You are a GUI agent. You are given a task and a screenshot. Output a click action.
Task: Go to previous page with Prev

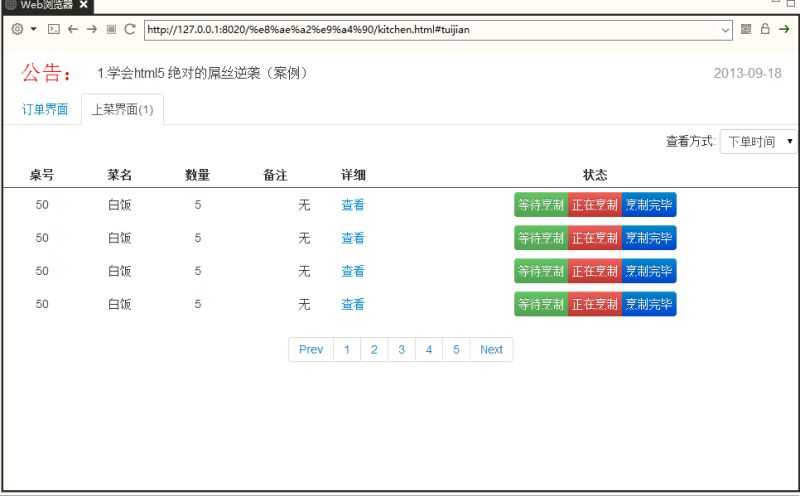[x=311, y=350]
